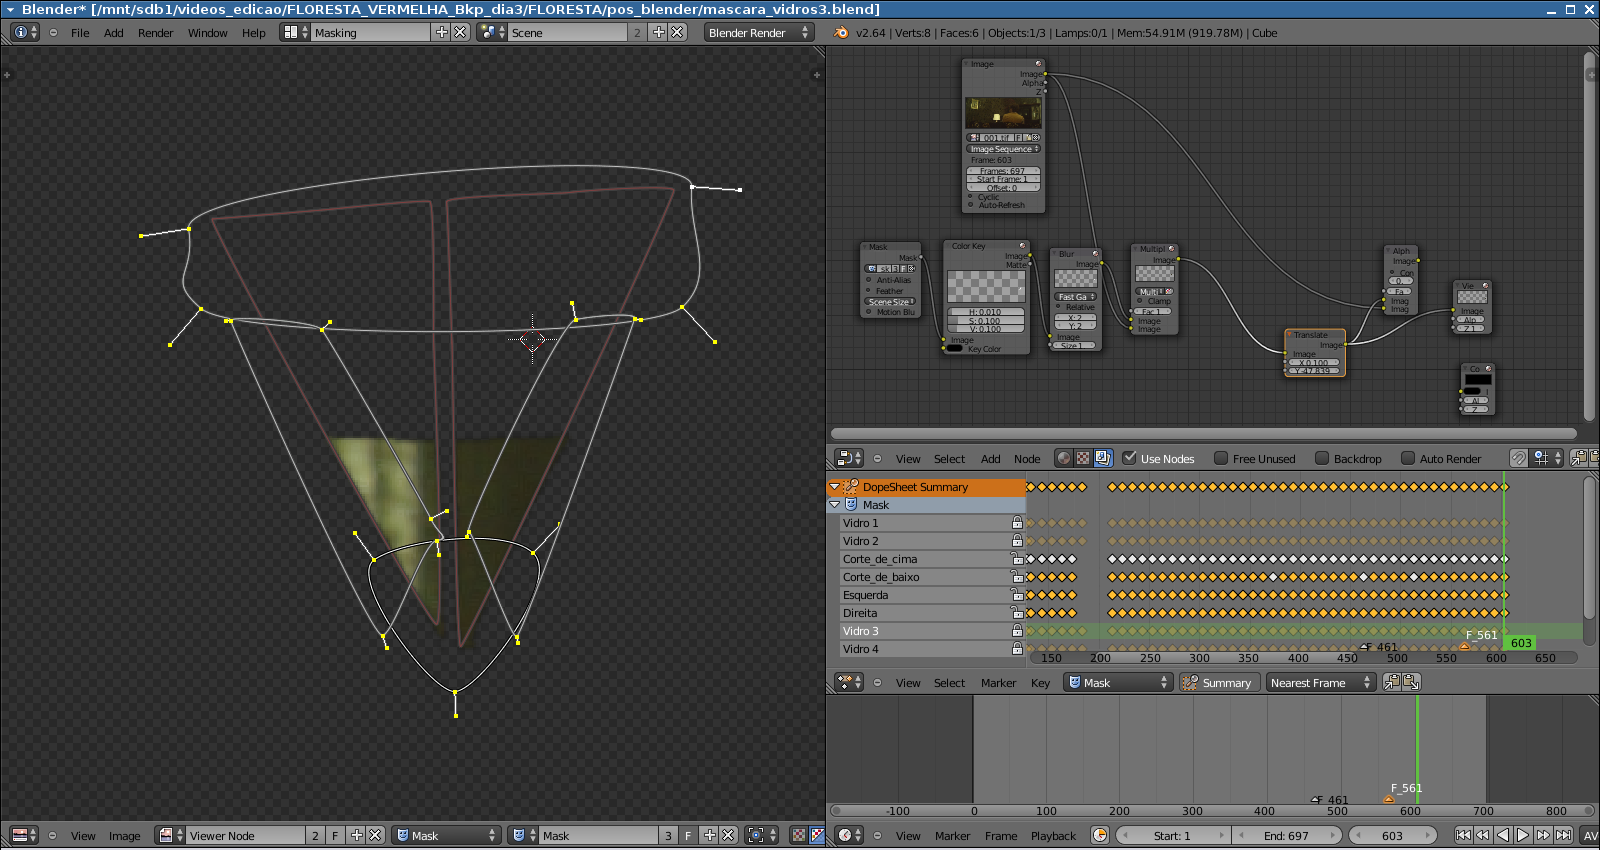Open the Render menu in top bar
Image resolution: width=1600 pixels, height=850 pixels.
click(x=155, y=33)
